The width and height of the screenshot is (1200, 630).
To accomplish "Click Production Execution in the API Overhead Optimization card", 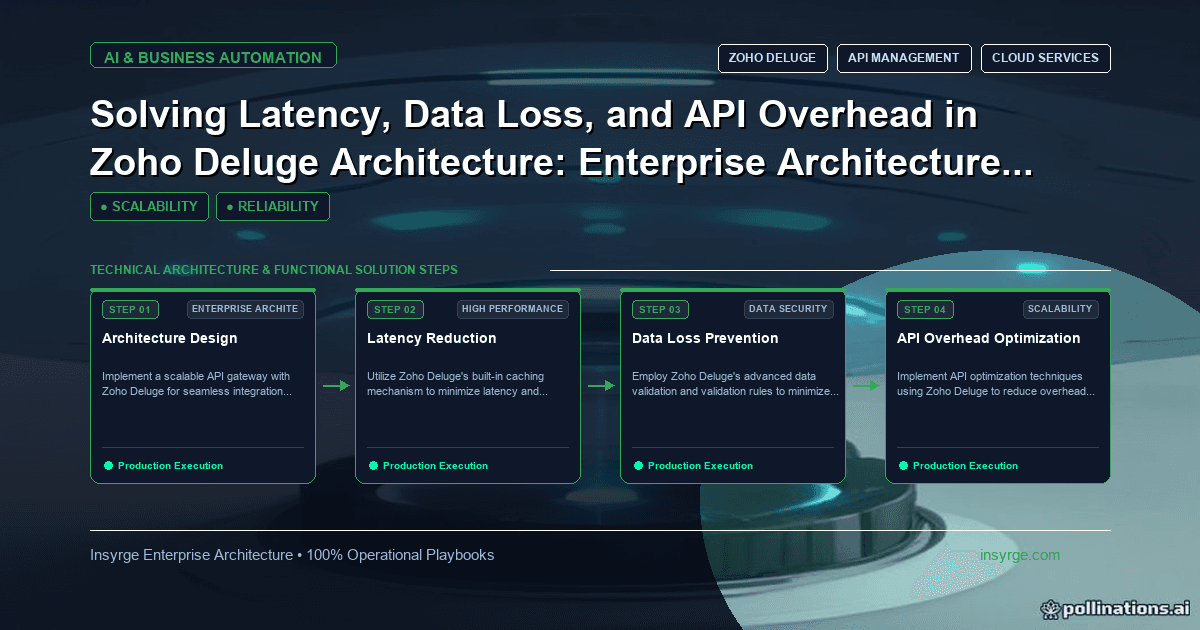I will click(x=965, y=466).
